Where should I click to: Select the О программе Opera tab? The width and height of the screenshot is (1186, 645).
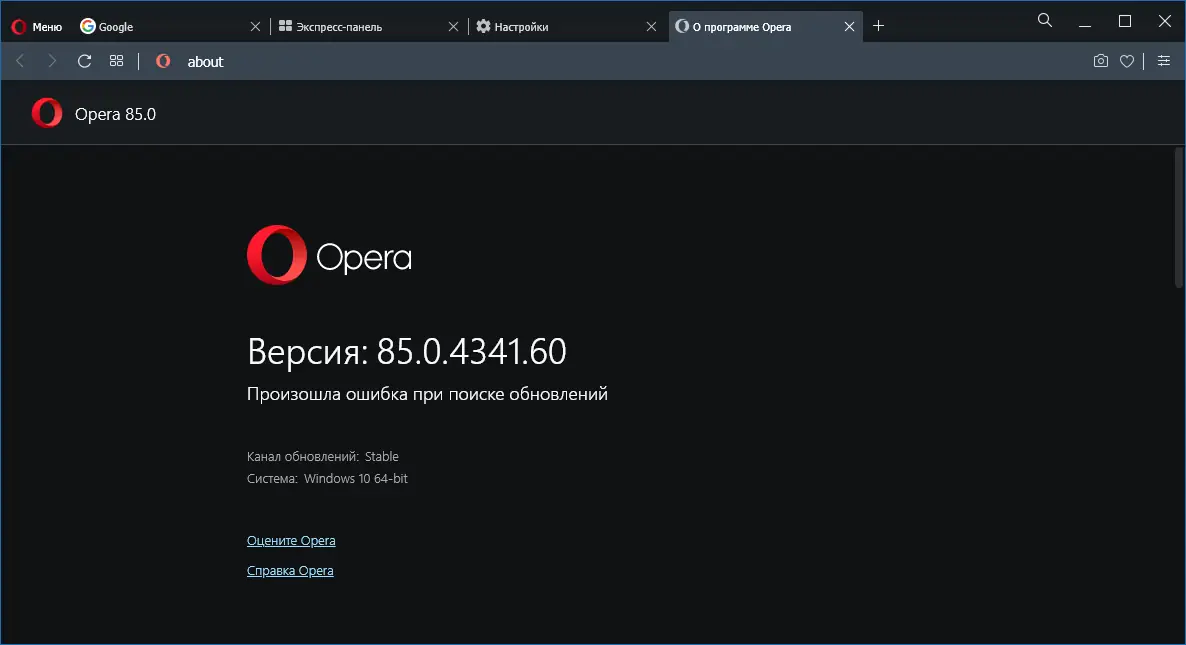(x=765, y=26)
